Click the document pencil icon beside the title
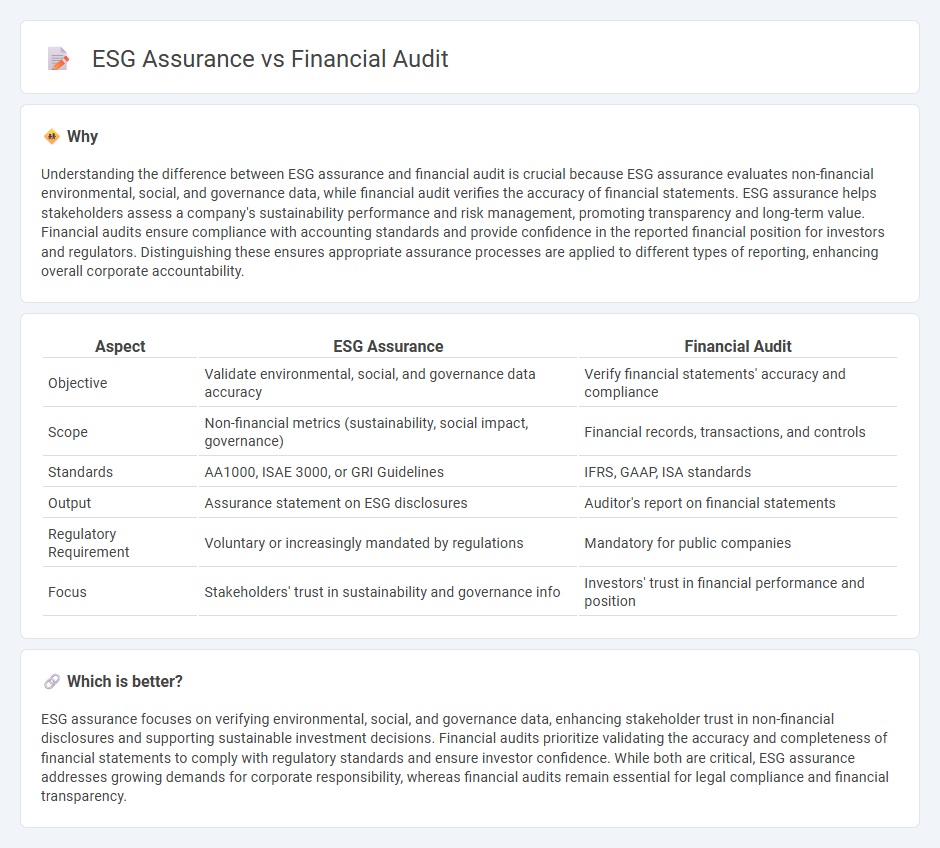 pyautogui.click(x=59, y=59)
